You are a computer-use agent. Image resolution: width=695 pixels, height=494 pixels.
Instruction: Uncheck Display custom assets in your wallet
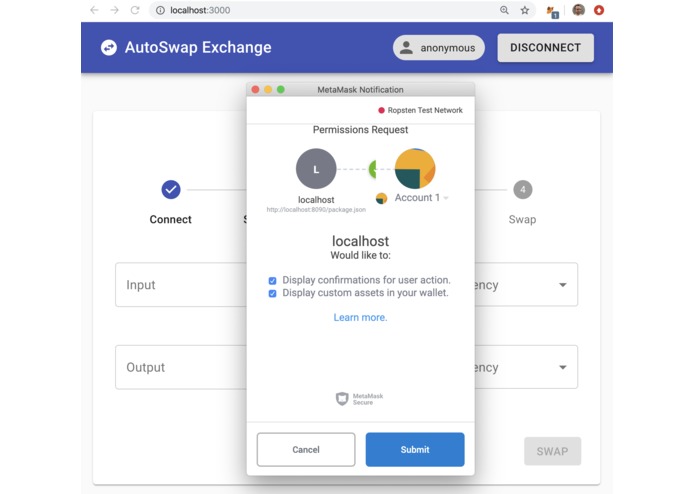[x=273, y=293]
